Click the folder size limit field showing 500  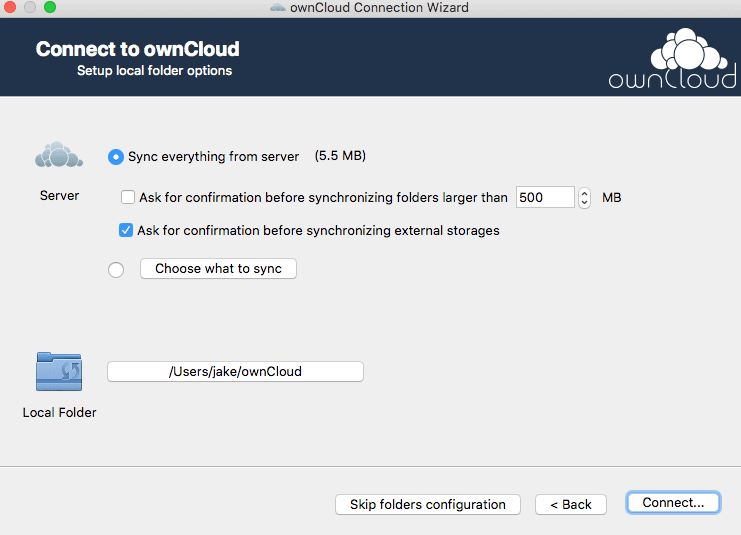click(545, 197)
